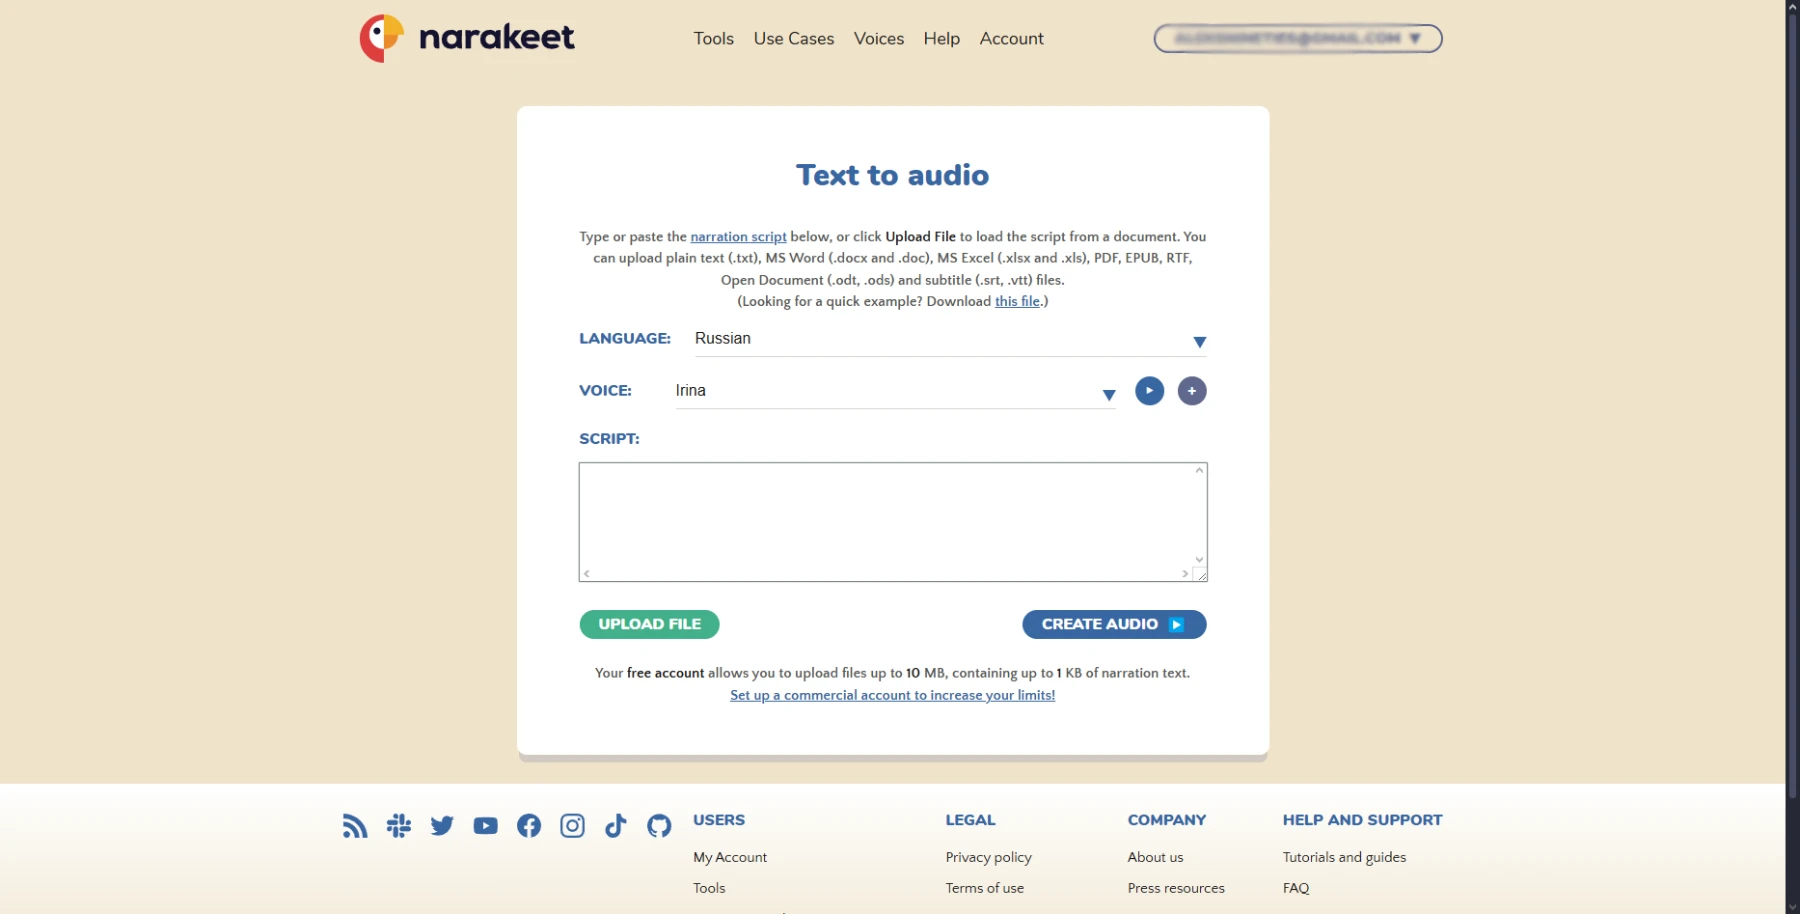
Task: Open the Instagram profile icon
Action: [572, 826]
